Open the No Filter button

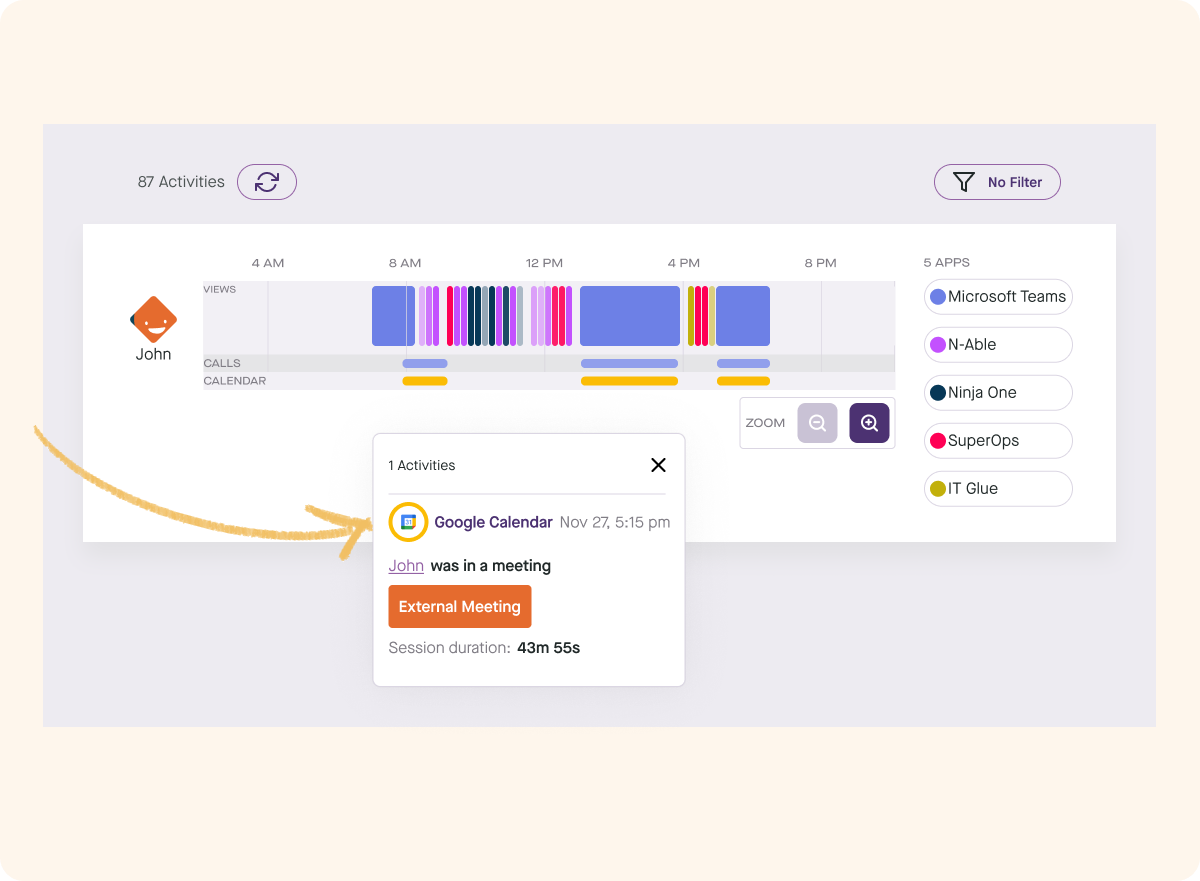click(x=997, y=182)
